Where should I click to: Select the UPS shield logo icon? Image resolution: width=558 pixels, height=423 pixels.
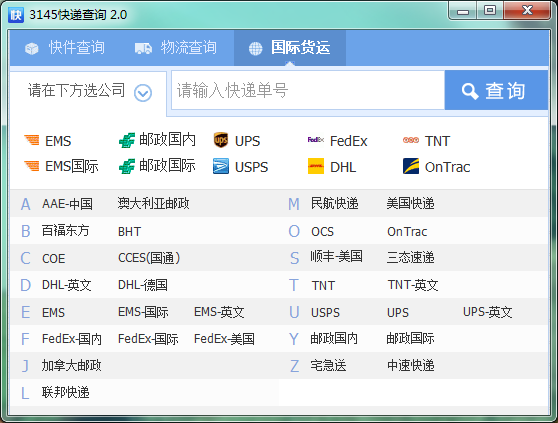pyautogui.click(x=221, y=140)
